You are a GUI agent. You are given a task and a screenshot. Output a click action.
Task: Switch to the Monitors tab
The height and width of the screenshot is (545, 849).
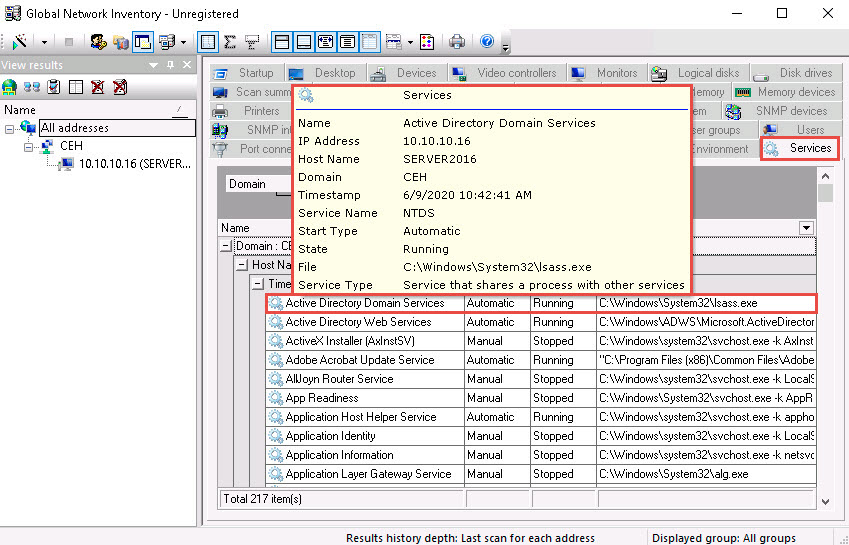point(605,73)
